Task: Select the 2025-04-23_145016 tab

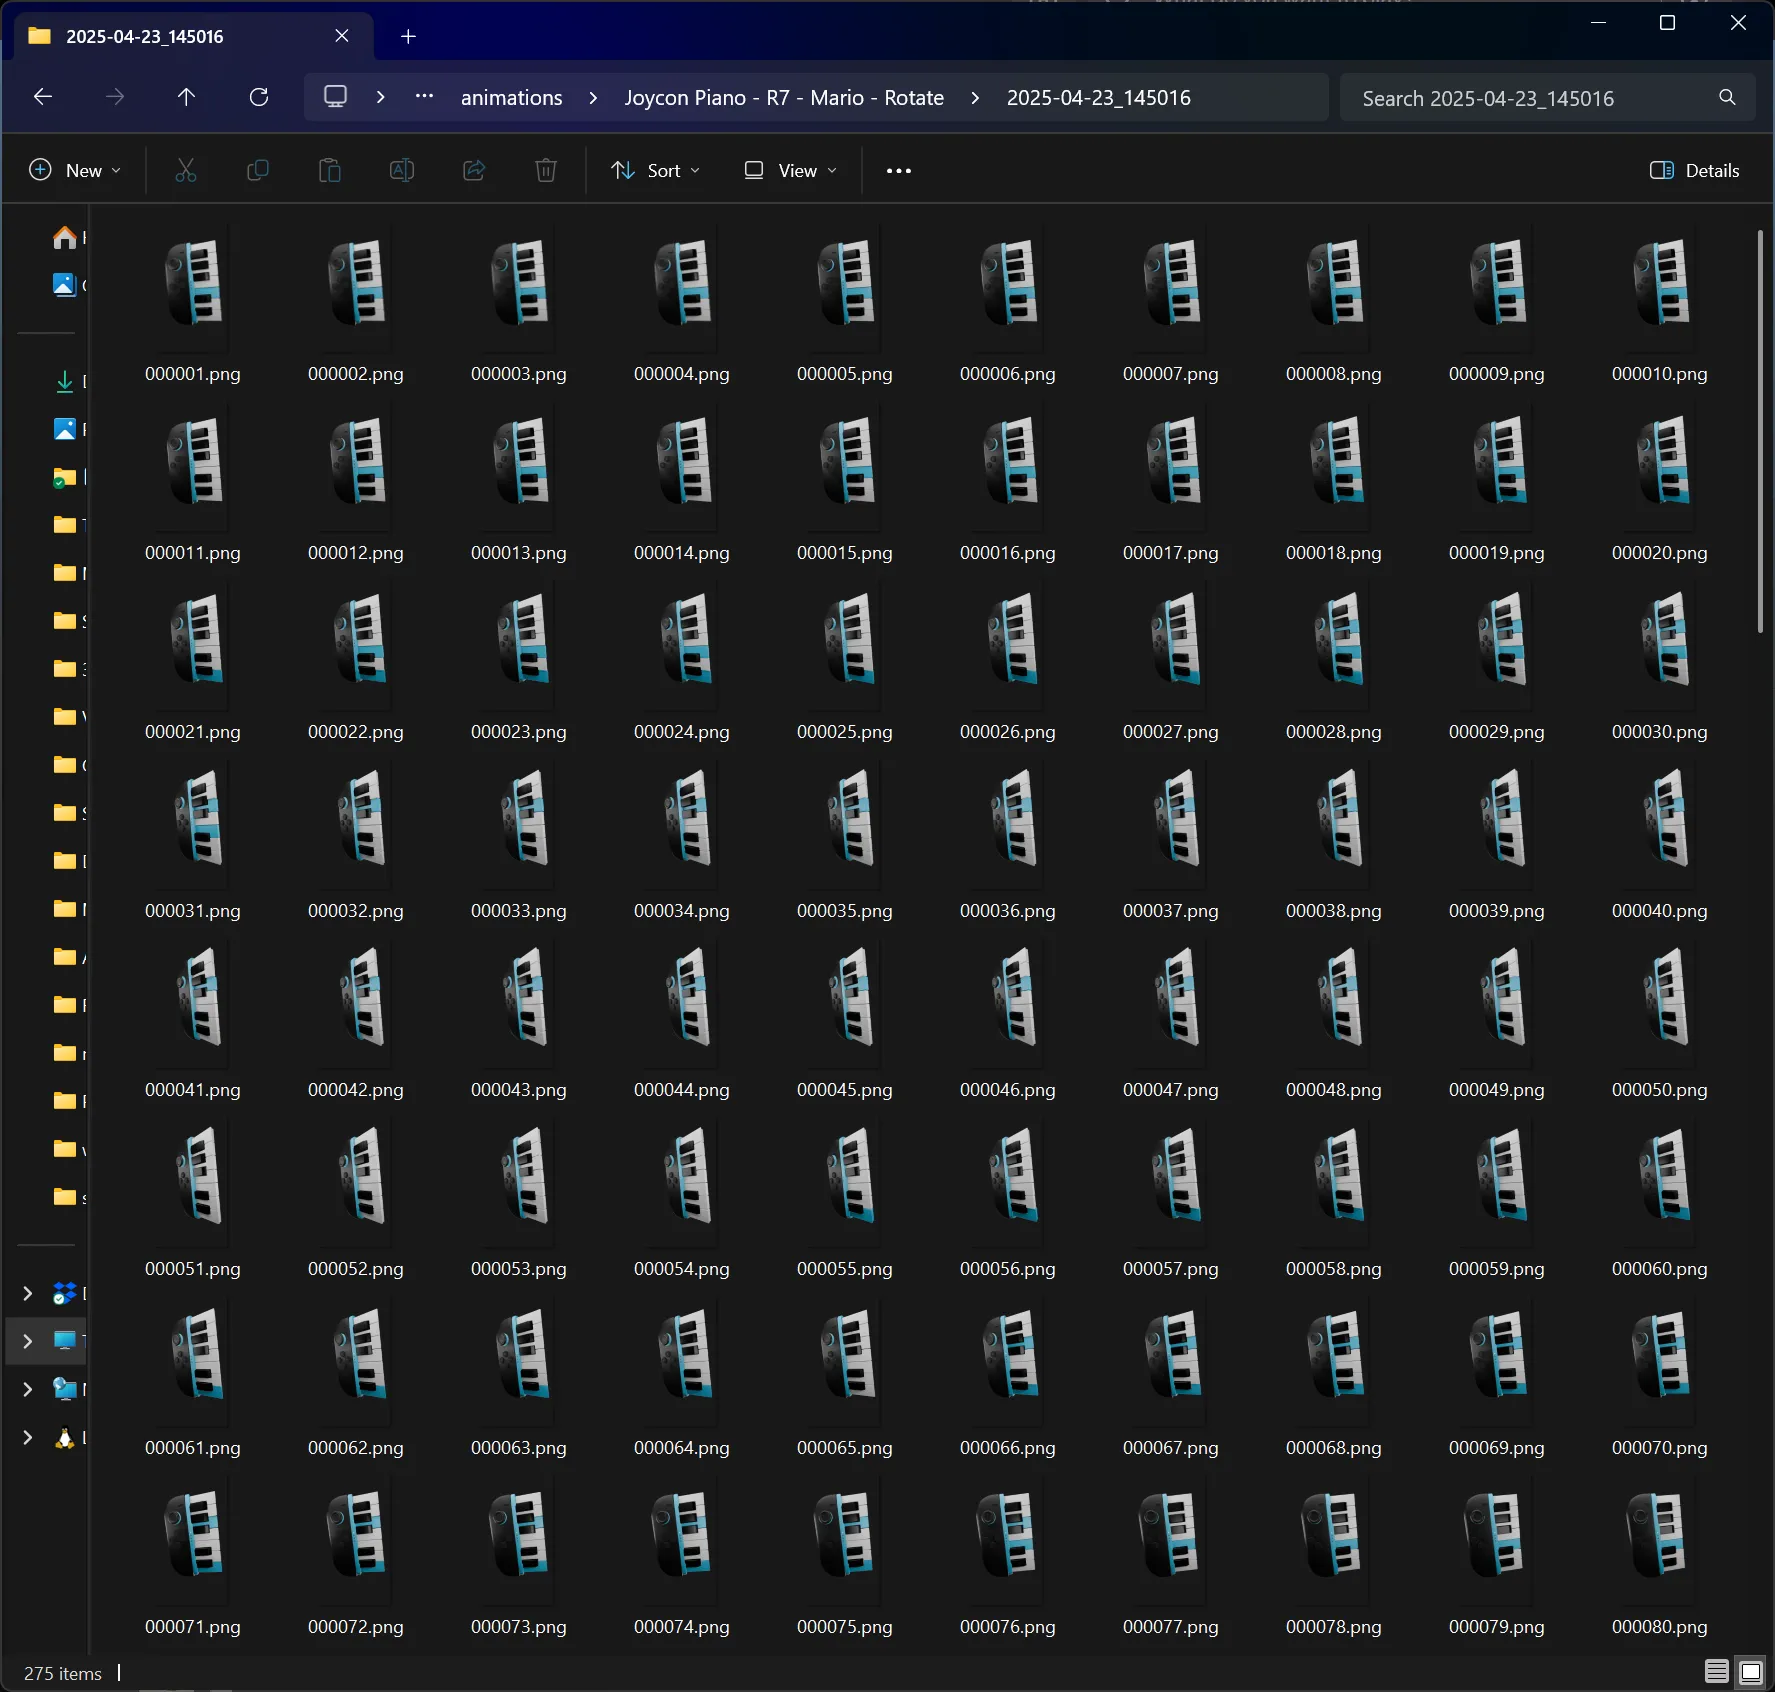Action: (144, 35)
